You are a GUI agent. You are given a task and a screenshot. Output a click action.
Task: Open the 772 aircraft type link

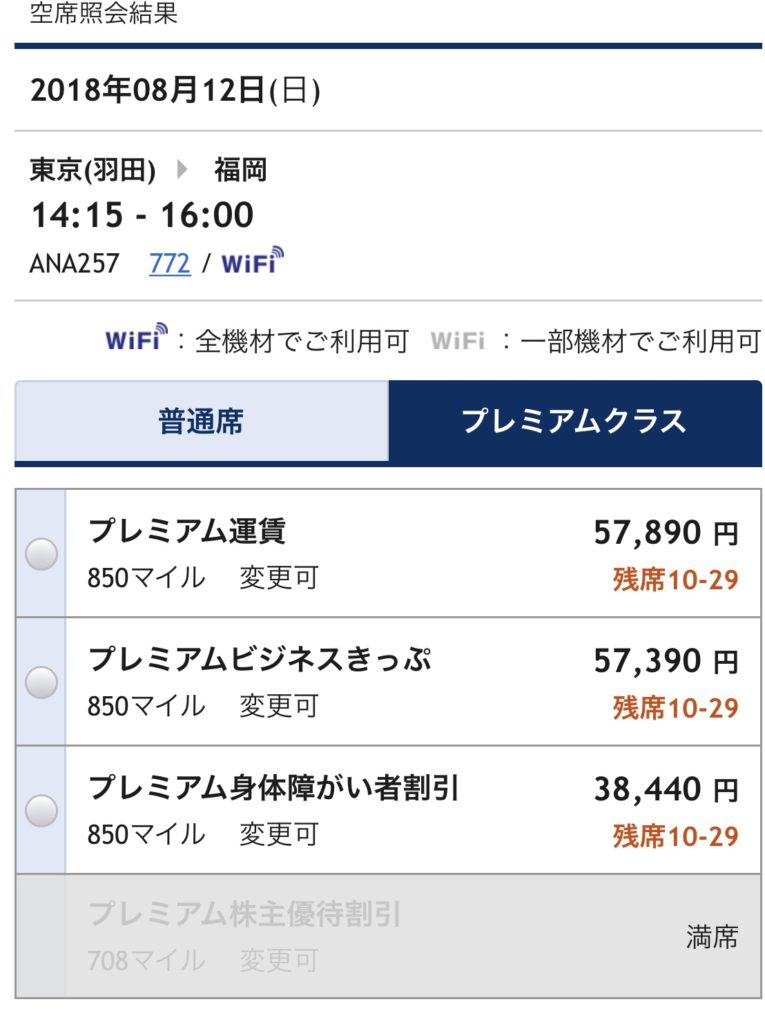(x=170, y=264)
